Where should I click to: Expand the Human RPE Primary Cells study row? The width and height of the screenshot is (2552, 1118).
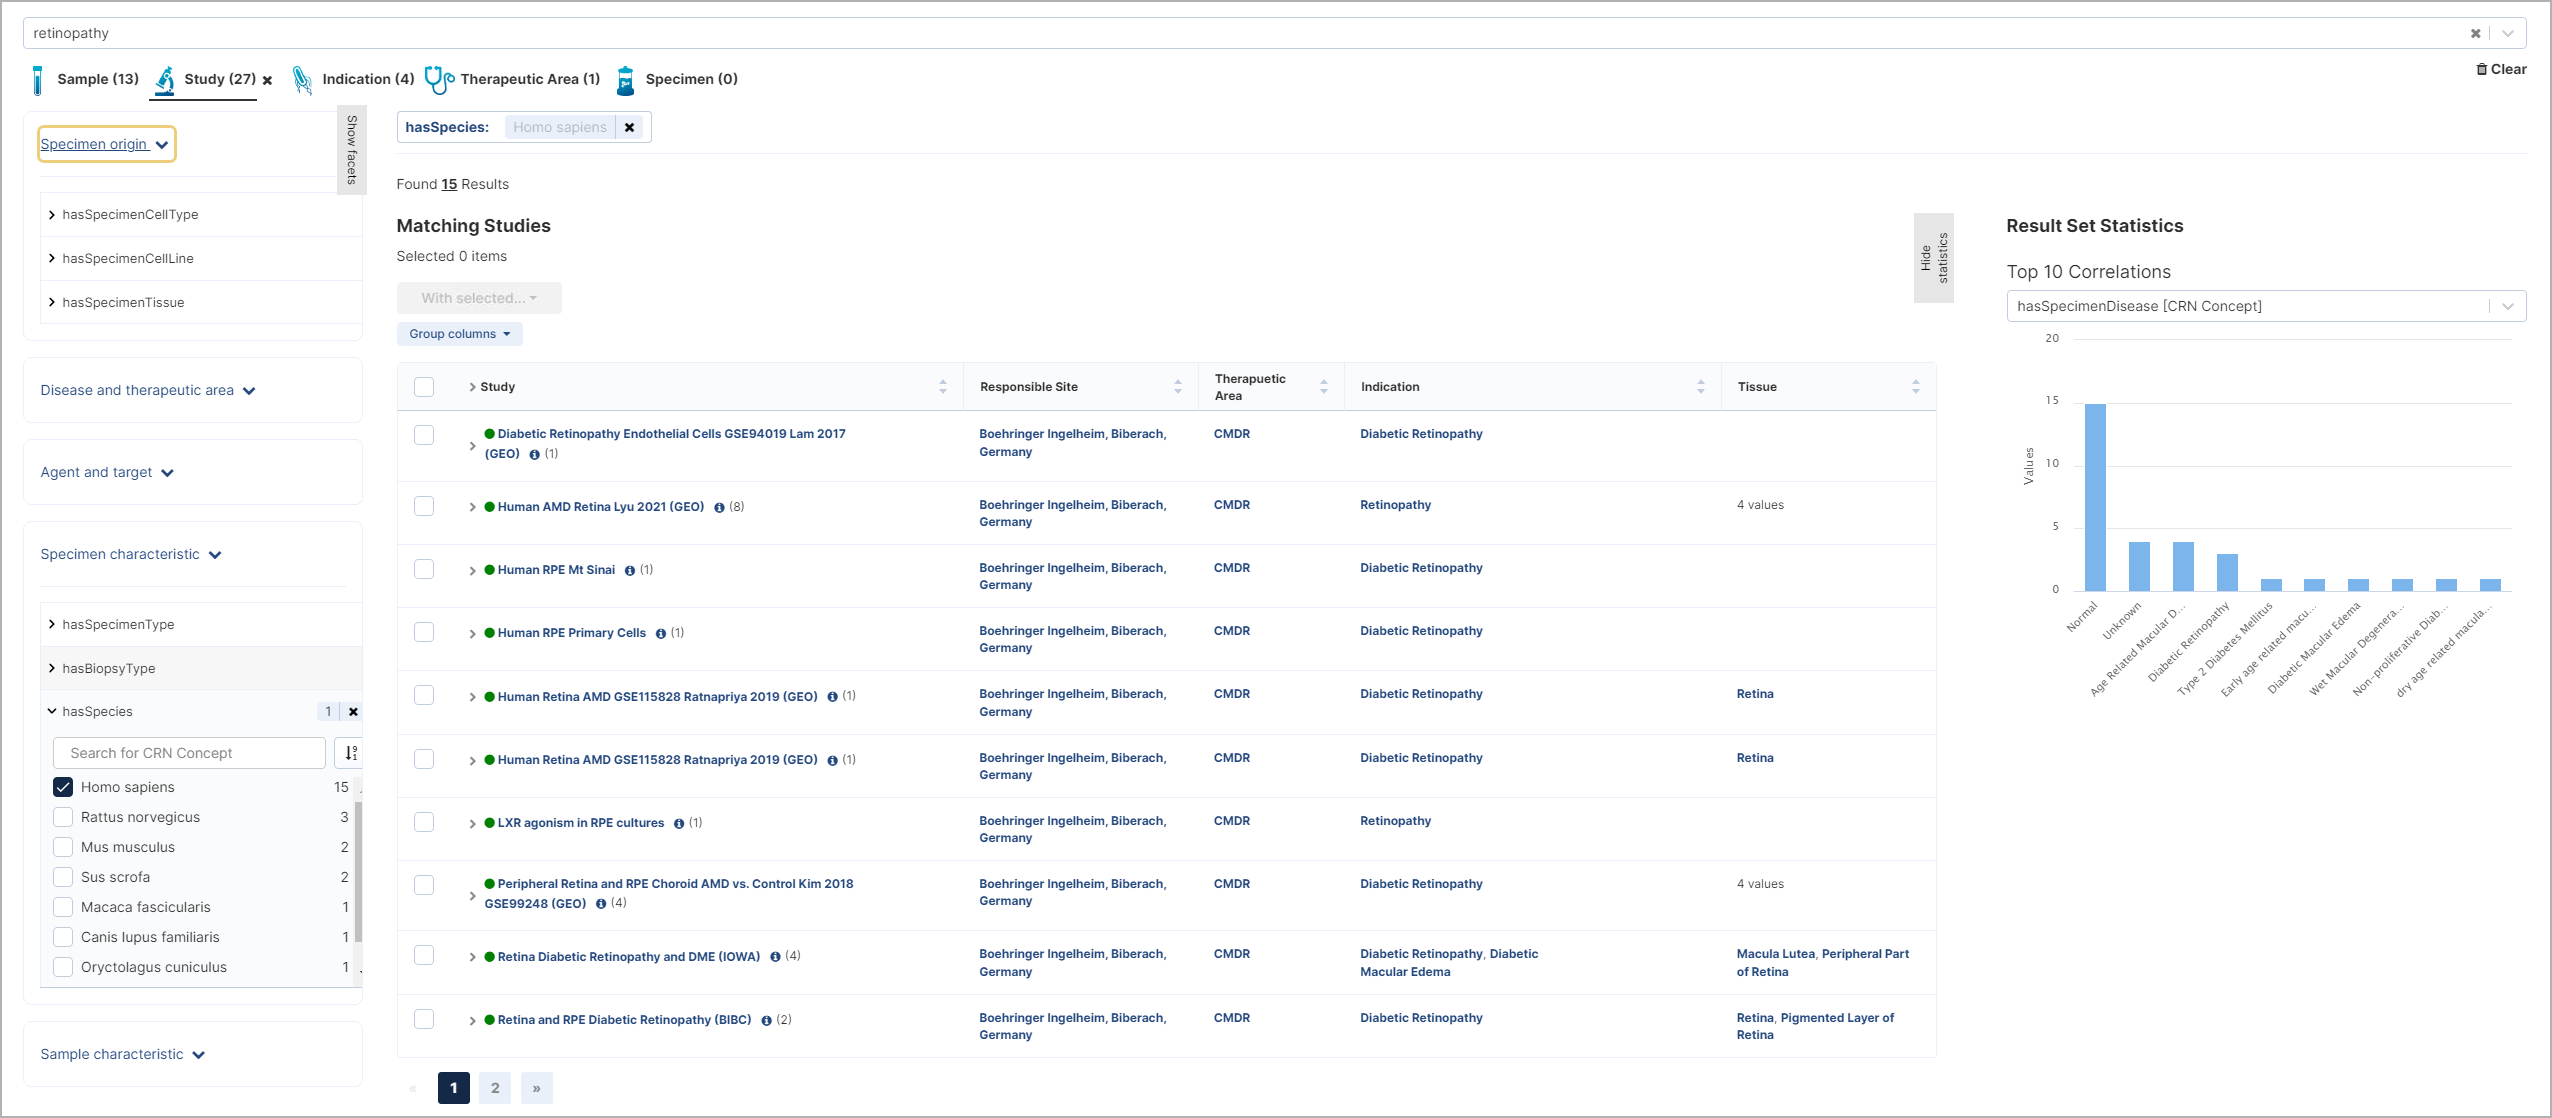472,634
